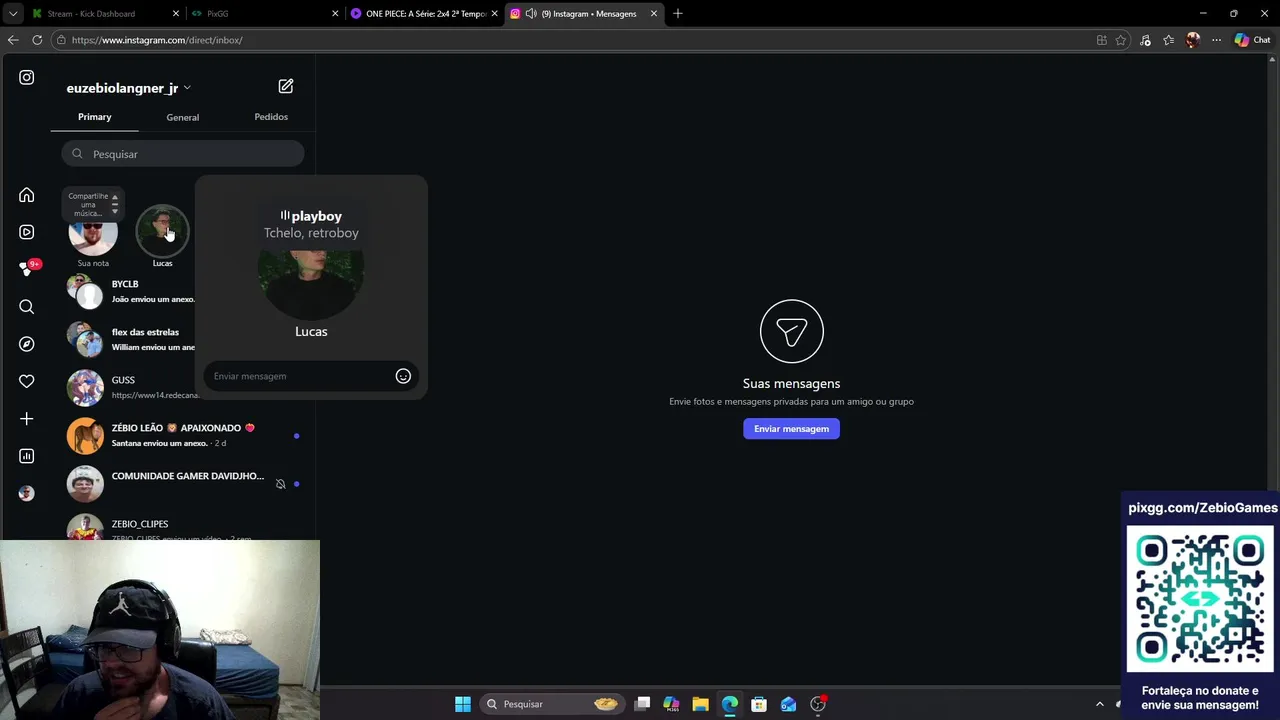Screen dimensions: 1280x720
Task: Switch to the Primary tab
Action: click(x=95, y=117)
